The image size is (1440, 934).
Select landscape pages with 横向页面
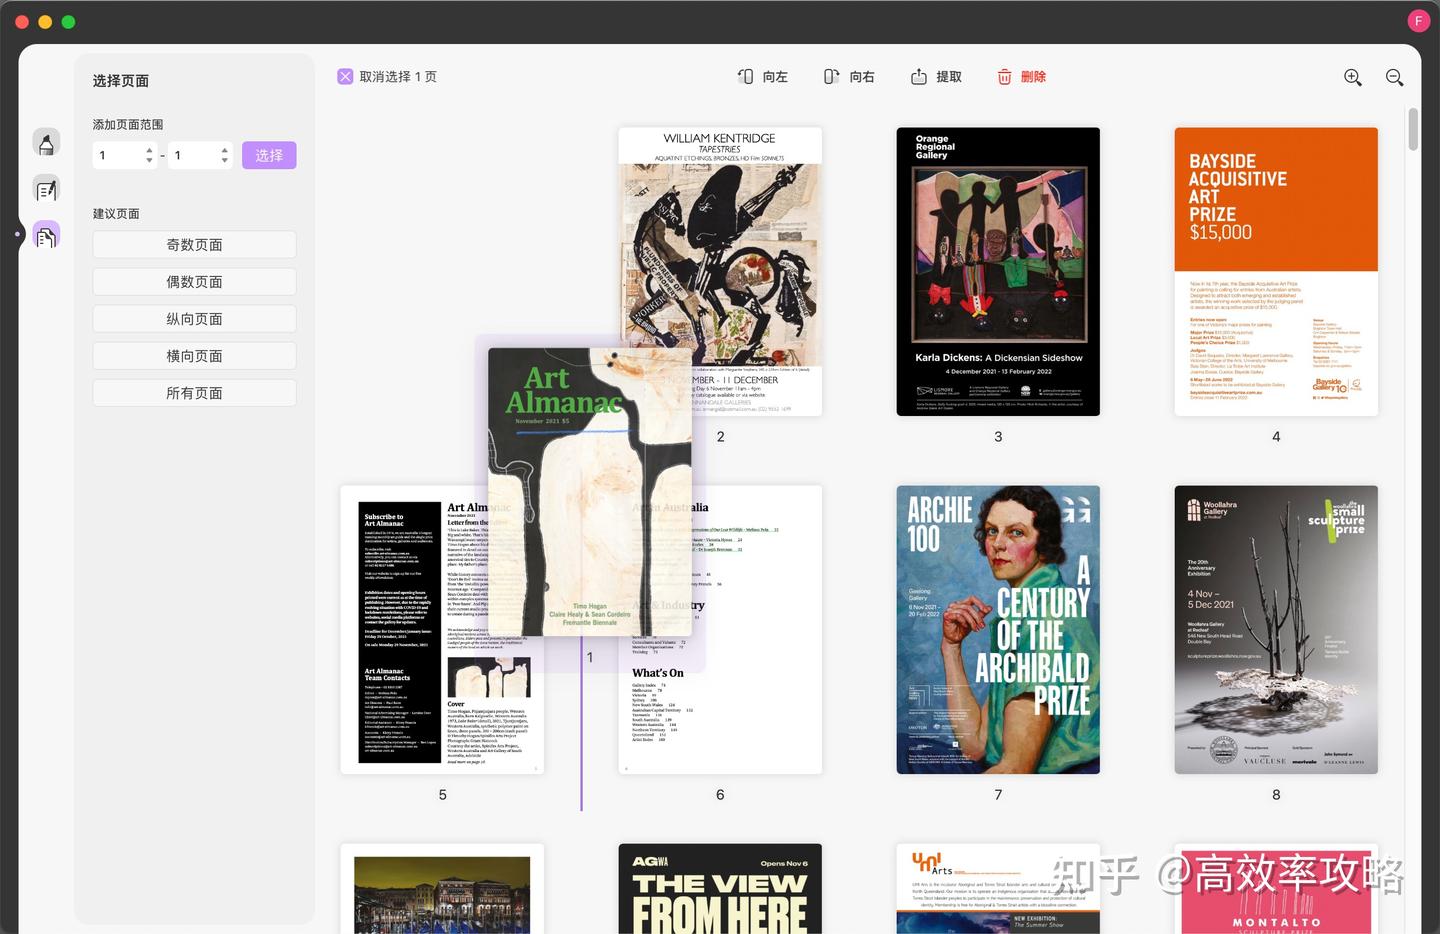point(193,355)
